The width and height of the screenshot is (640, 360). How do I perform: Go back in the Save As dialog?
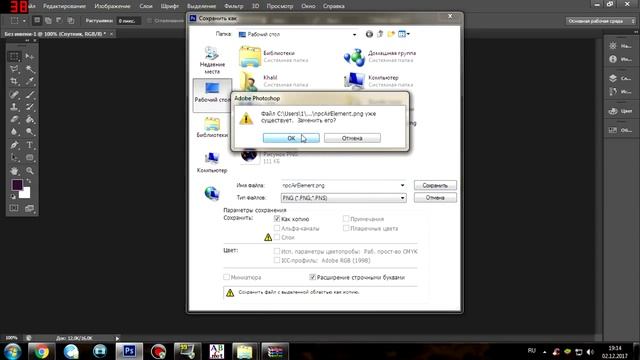[x=369, y=34]
